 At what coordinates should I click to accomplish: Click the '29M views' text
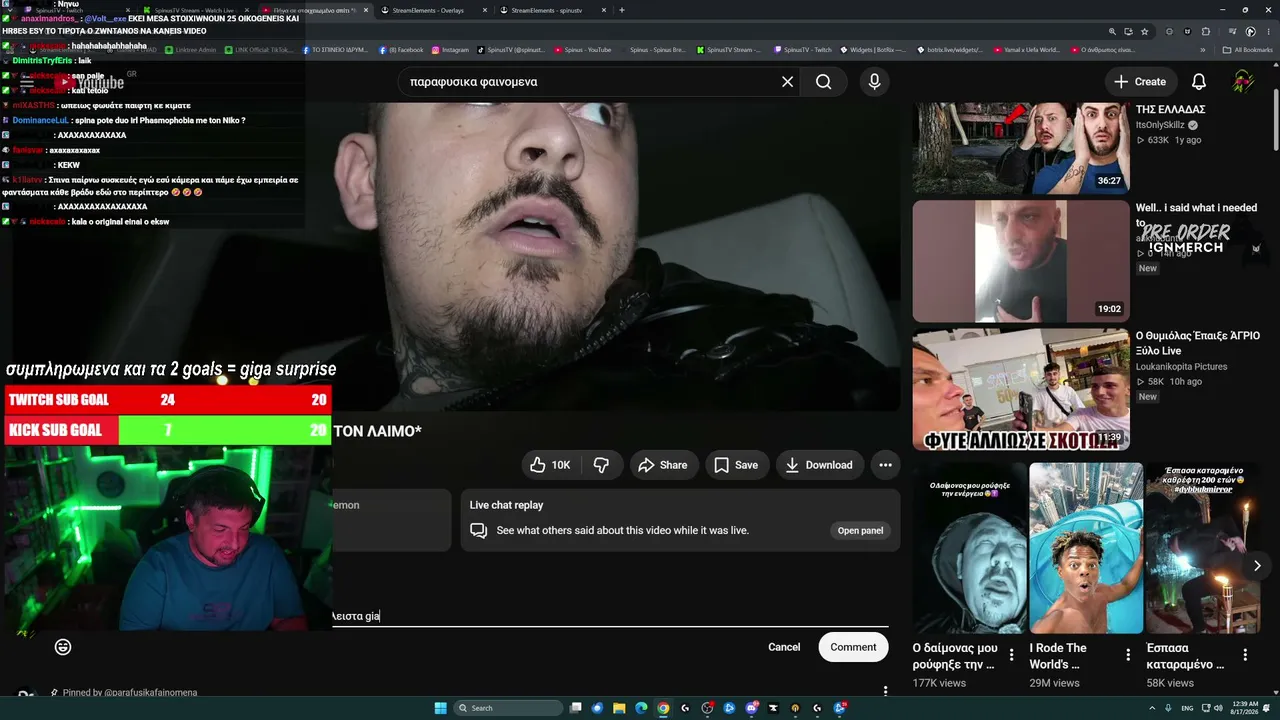(x=1054, y=683)
